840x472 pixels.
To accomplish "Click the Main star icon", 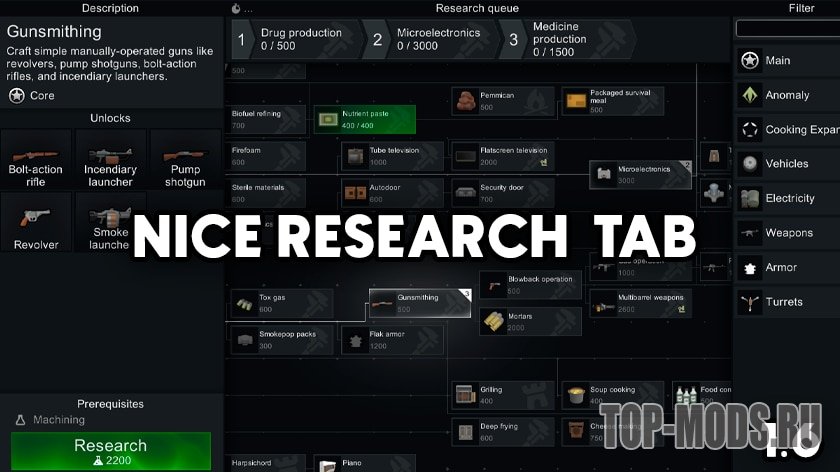I will click(x=749, y=61).
